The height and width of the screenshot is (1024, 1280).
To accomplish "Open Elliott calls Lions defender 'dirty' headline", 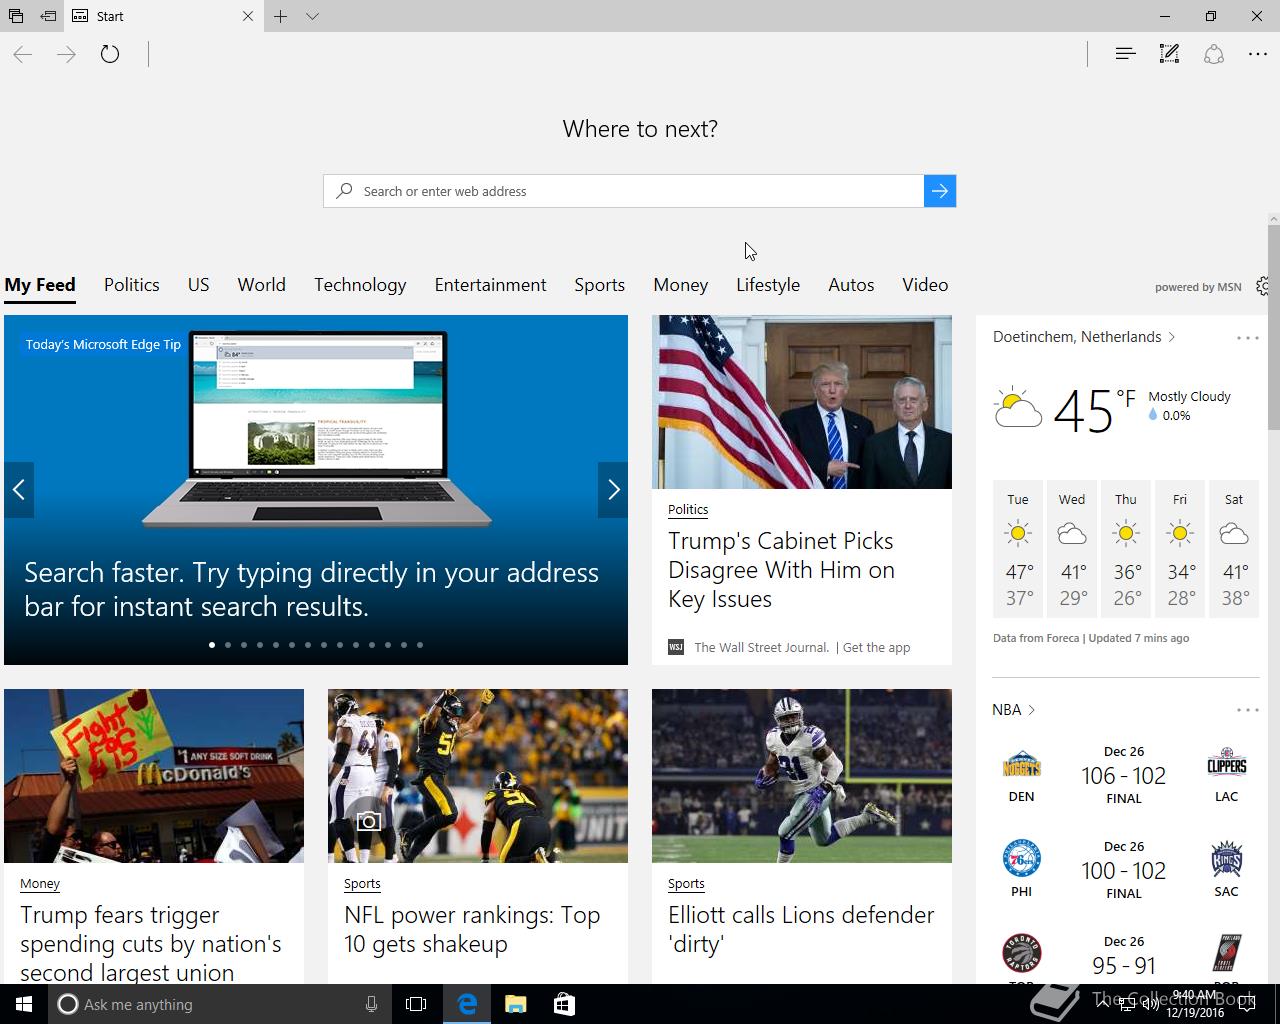I will (x=801, y=930).
